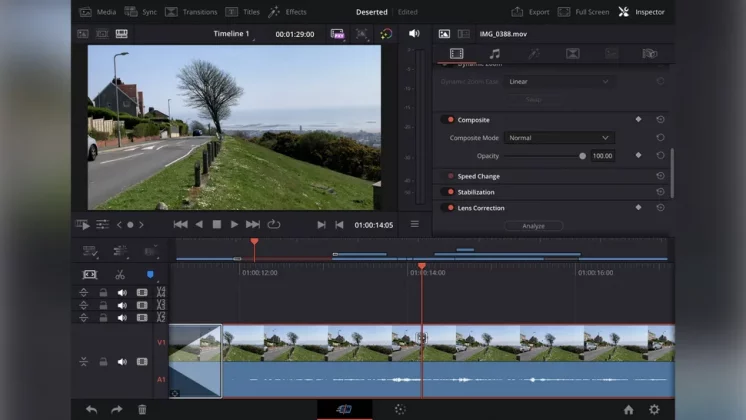Select the razor split clip tool
Screen dimensions: 746x420
point(120,274)
